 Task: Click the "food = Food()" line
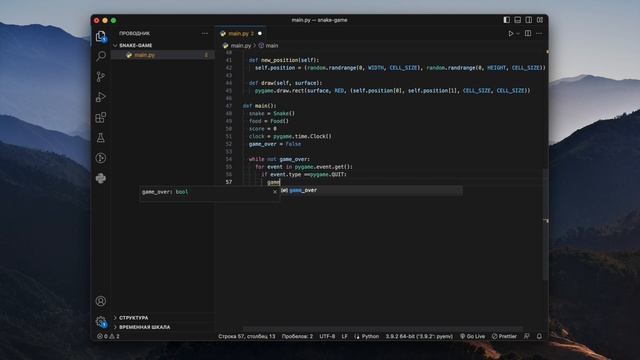point(269,121)
